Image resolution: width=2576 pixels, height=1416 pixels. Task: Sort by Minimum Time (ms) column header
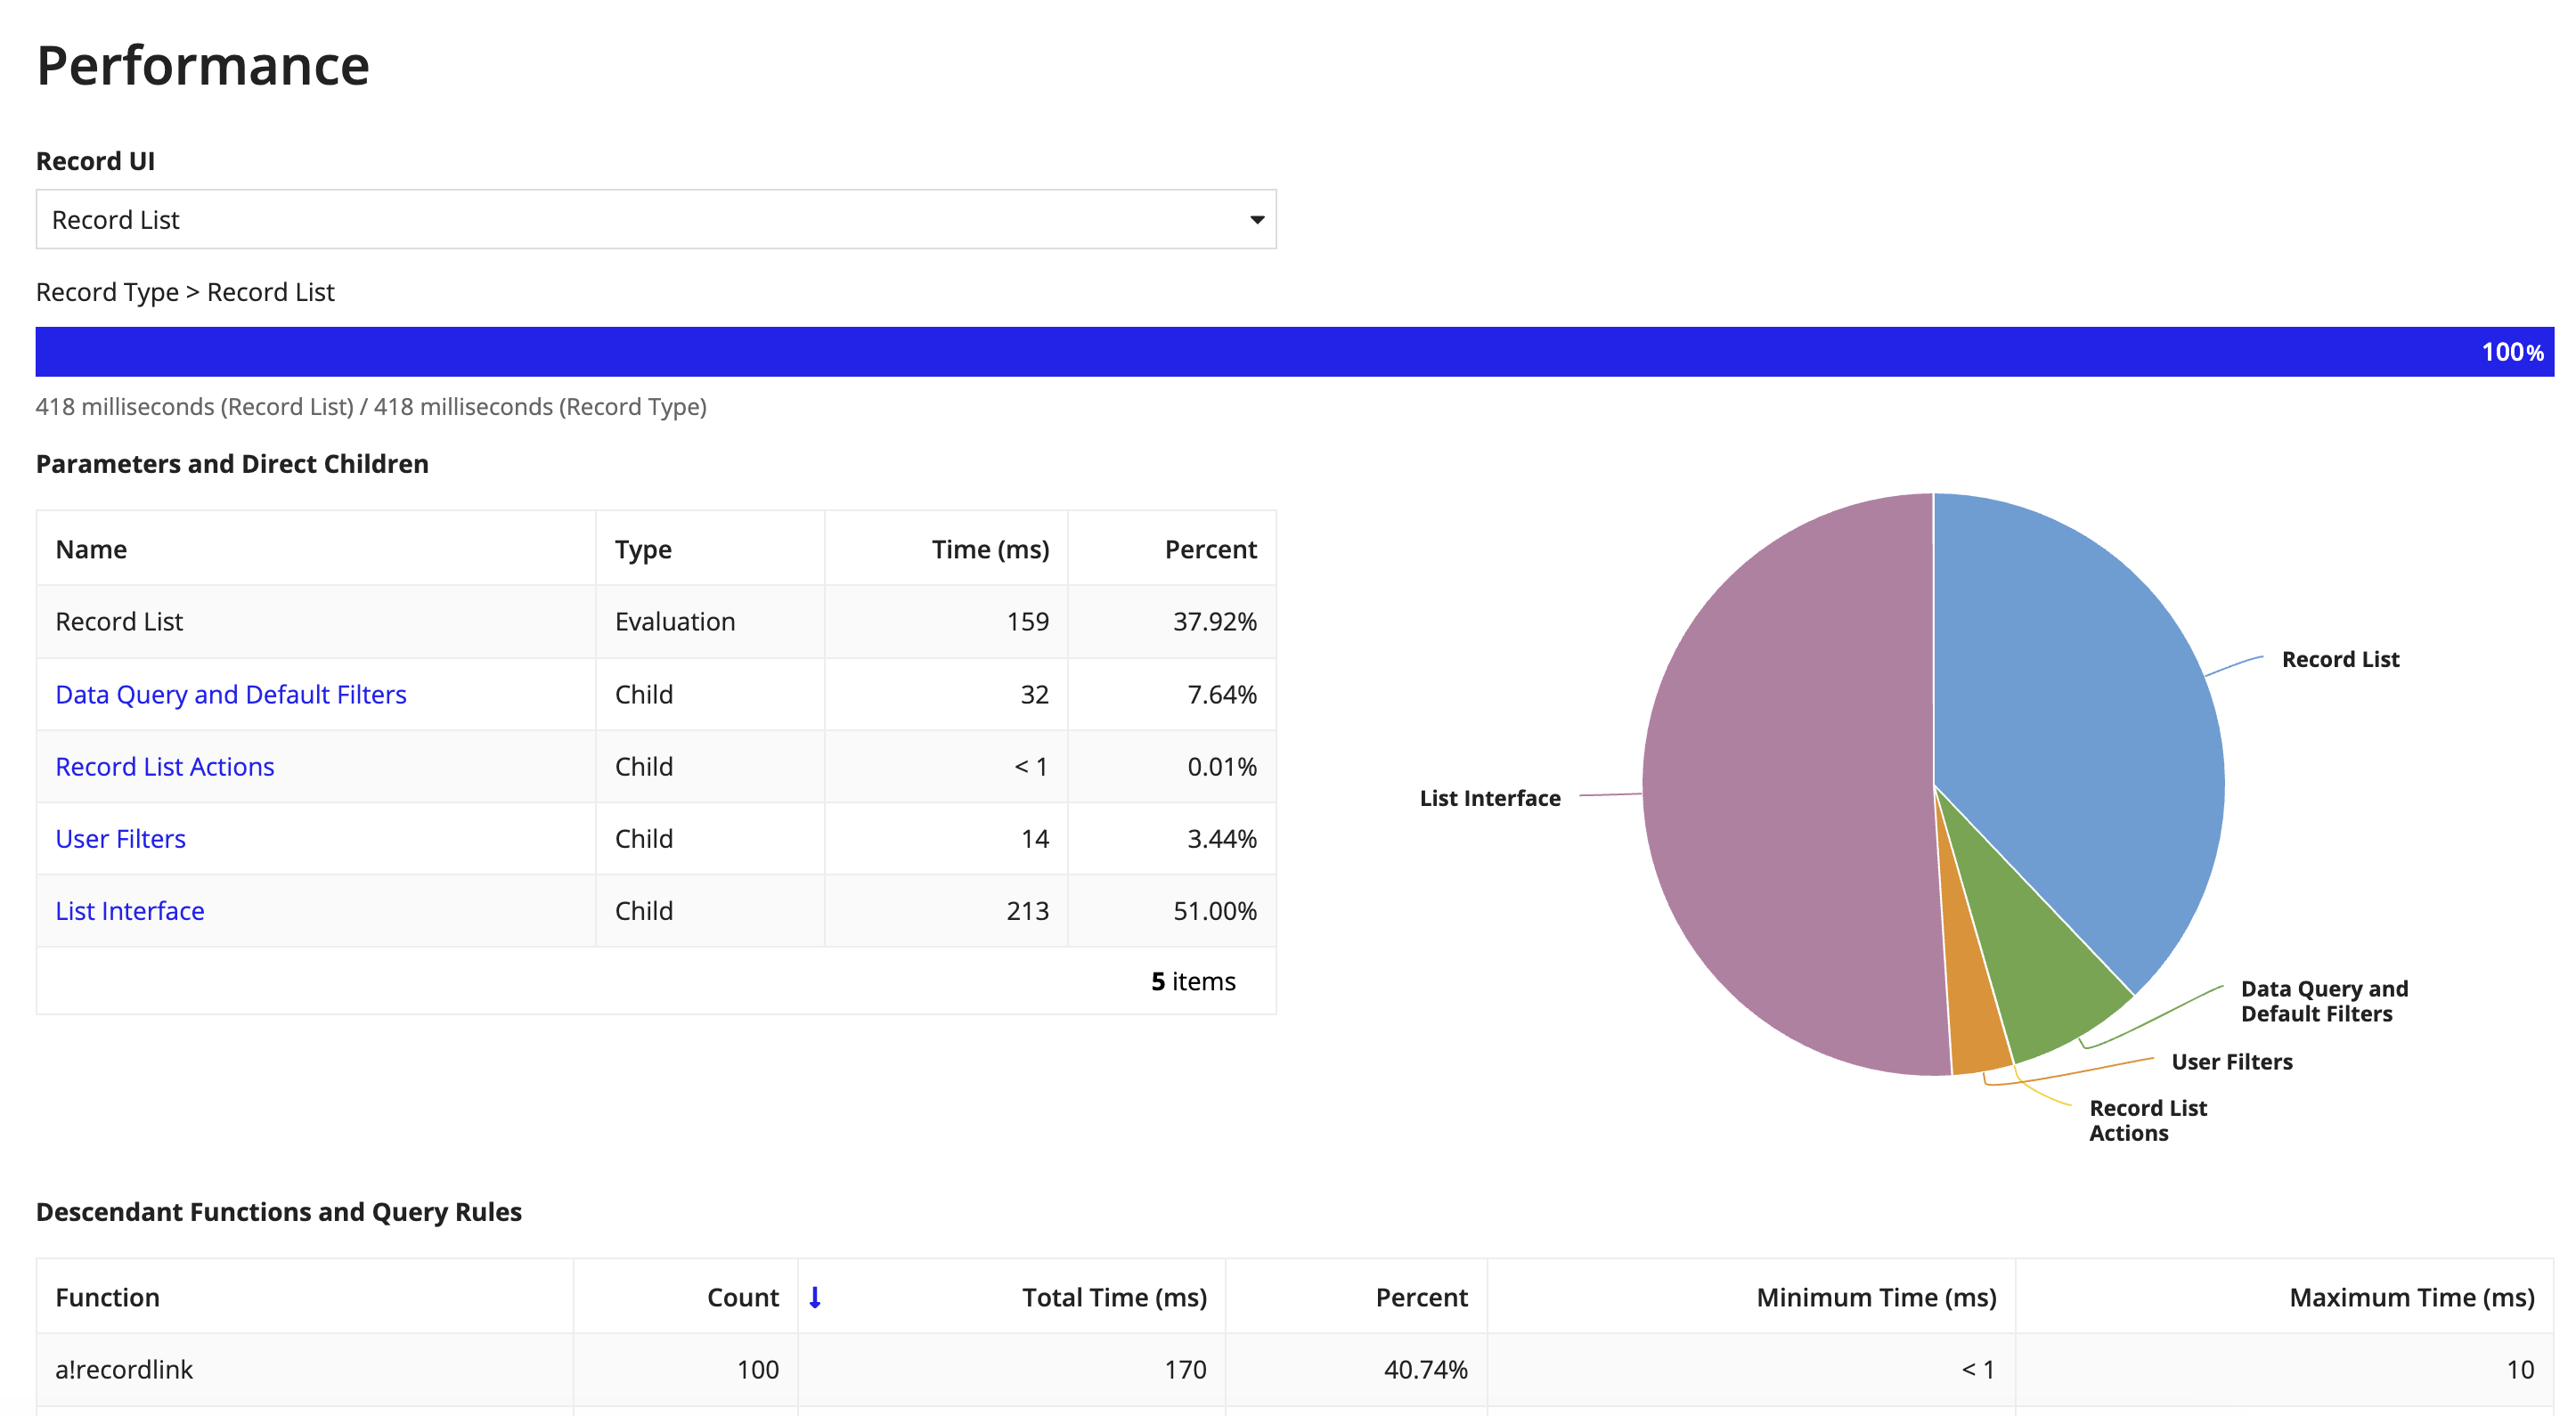click(1876, 1297)
